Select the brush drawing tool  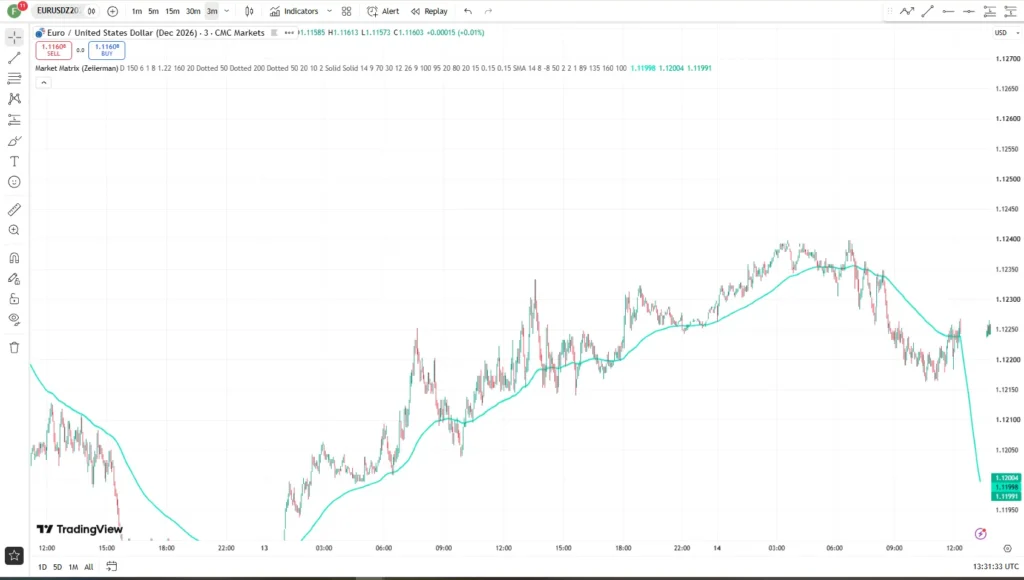14,141
